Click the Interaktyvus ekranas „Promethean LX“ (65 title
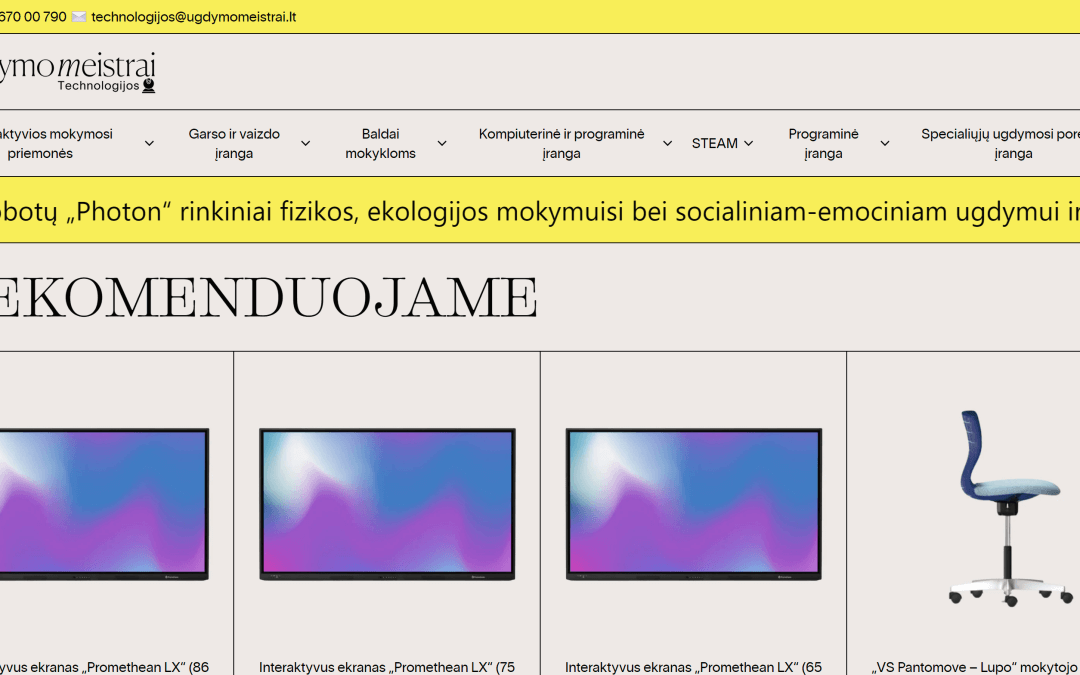The width and height of the screenshot is (1080, 675). point(694,667)
